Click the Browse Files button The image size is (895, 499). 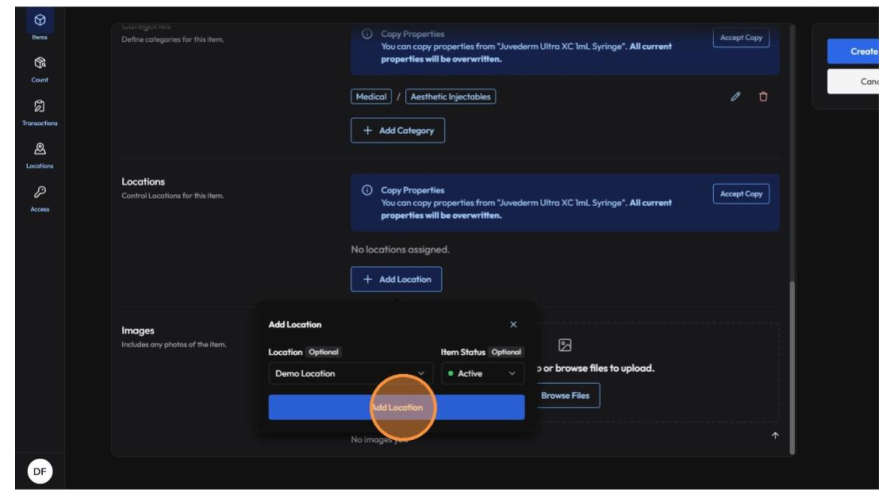click(565, 395)
